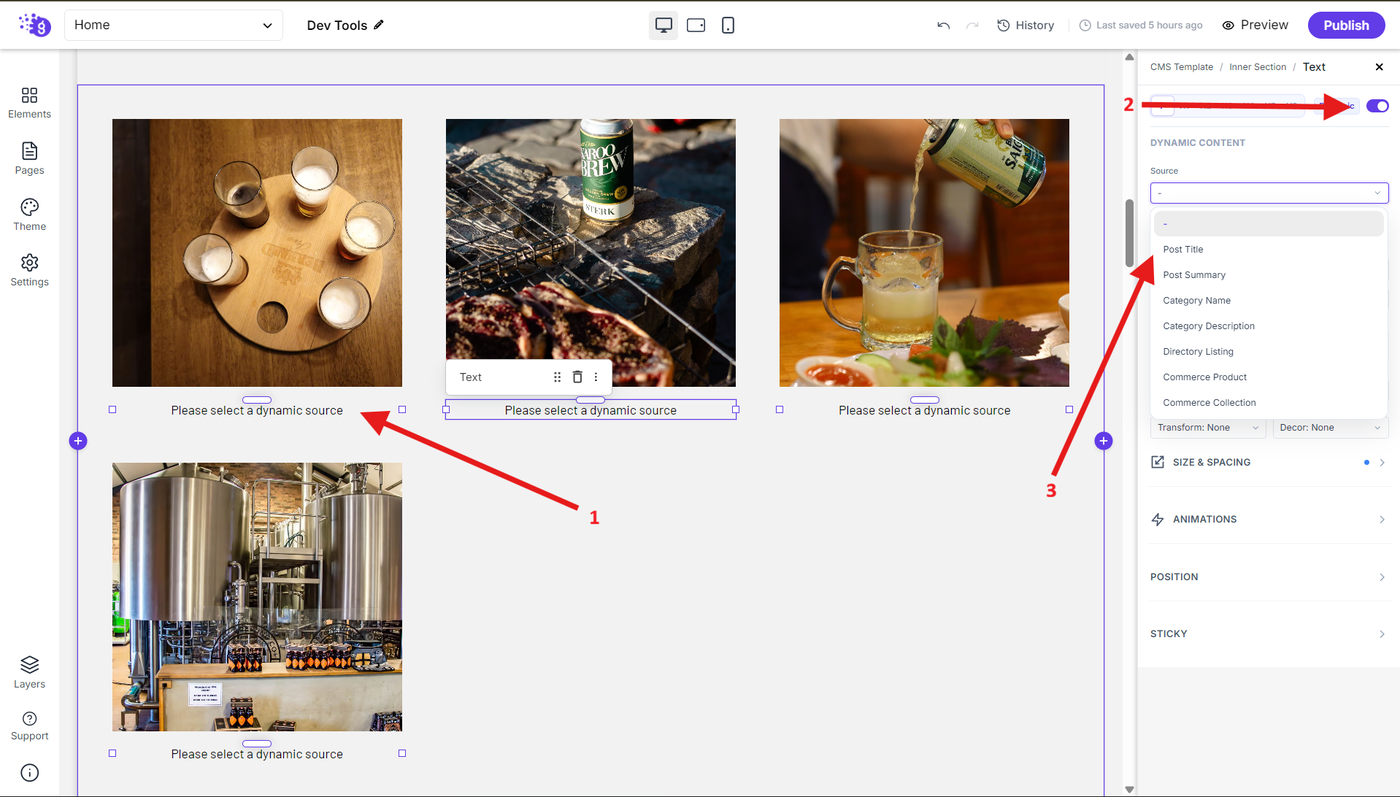Open the Preview

click(1255, 25)
